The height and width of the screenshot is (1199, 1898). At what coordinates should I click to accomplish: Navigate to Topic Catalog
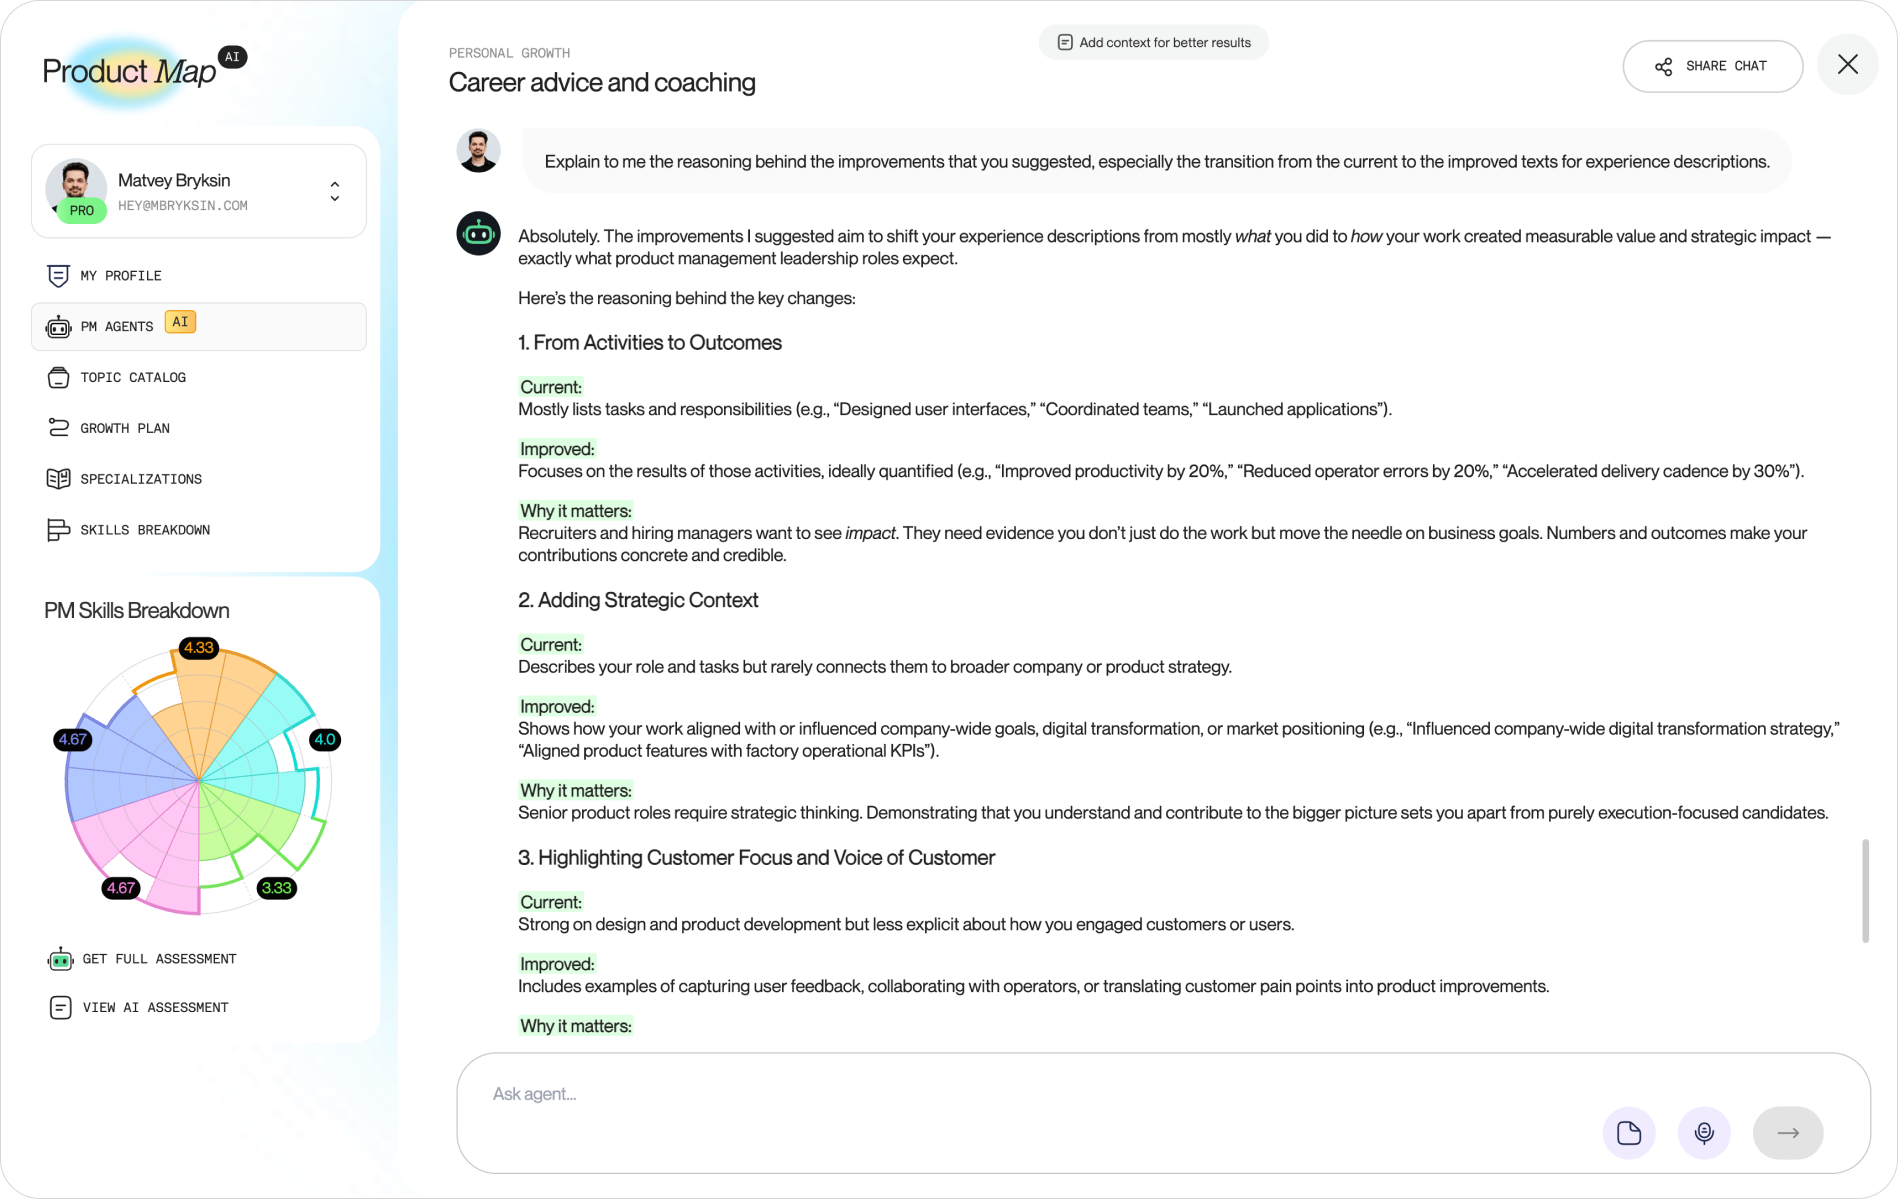[x=199, y=378]
